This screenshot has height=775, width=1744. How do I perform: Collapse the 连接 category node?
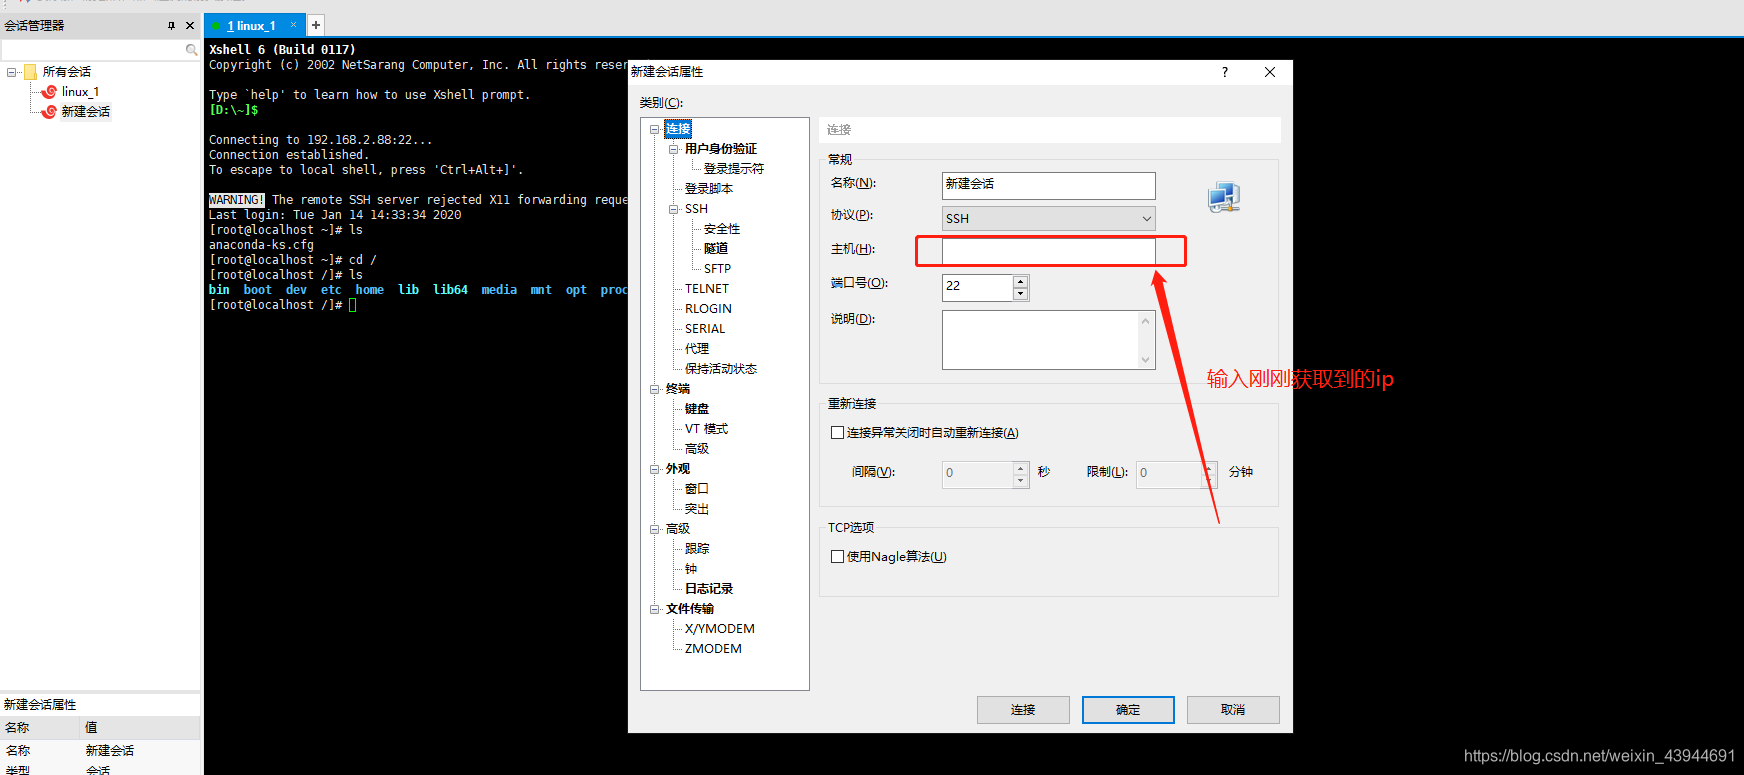654,129
